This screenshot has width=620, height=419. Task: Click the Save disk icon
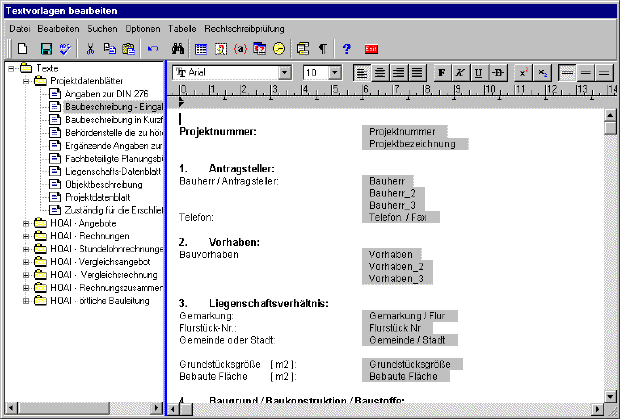tap(46, 48)
